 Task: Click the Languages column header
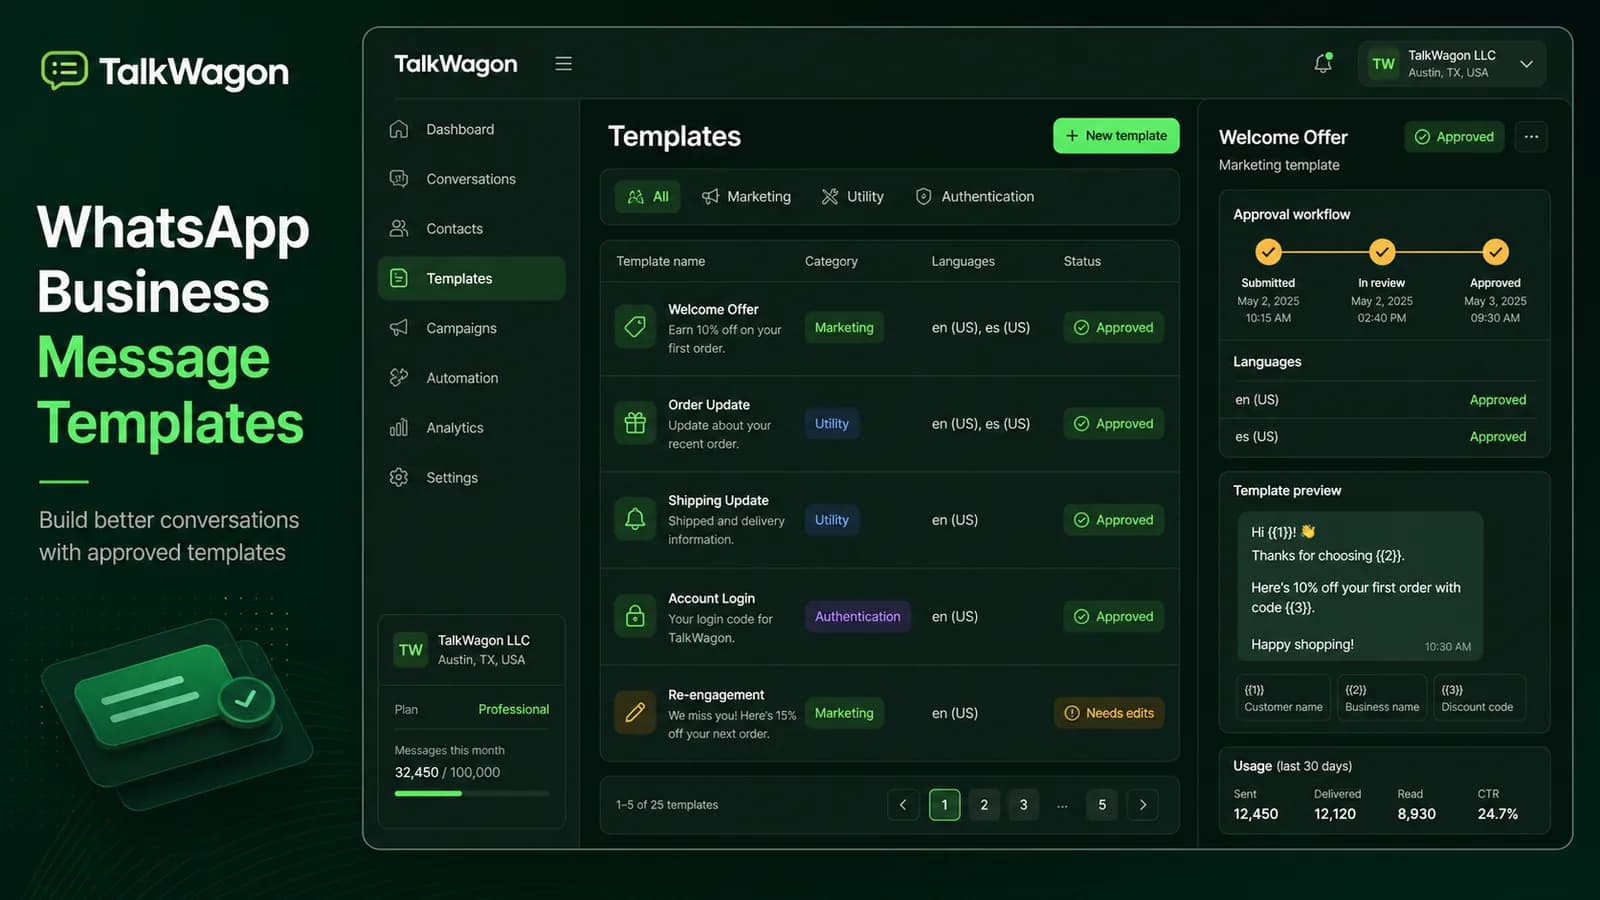(x=963, y=262)
